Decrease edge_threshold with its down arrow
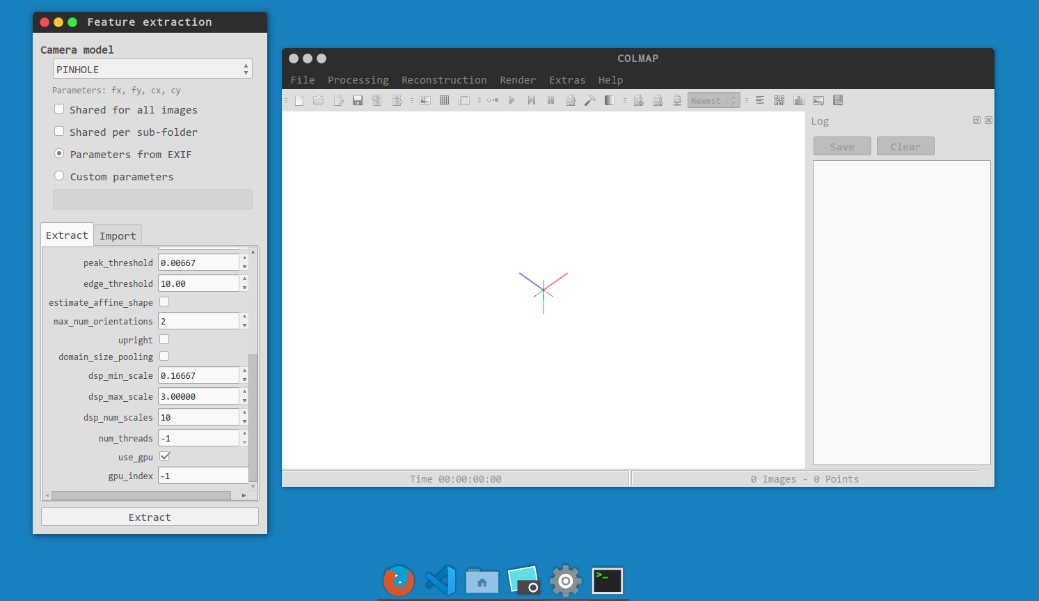1039x601 pixels. (245, 288)
